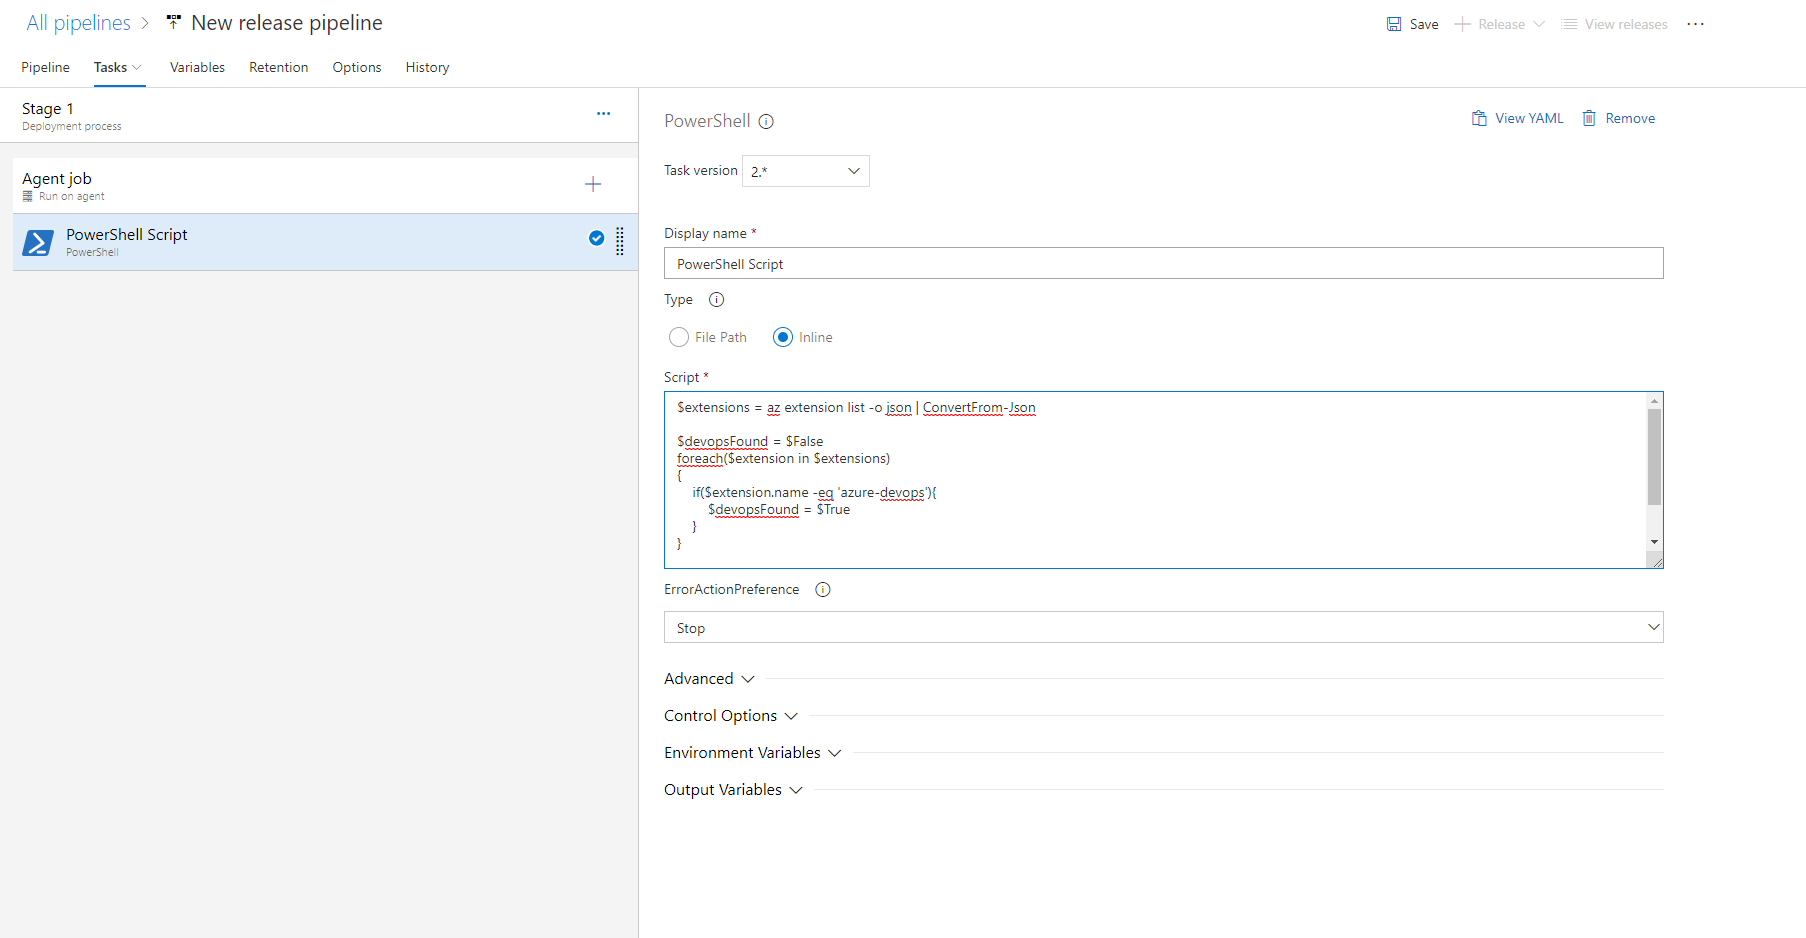Switch to the Variables tab

point(197,68)
